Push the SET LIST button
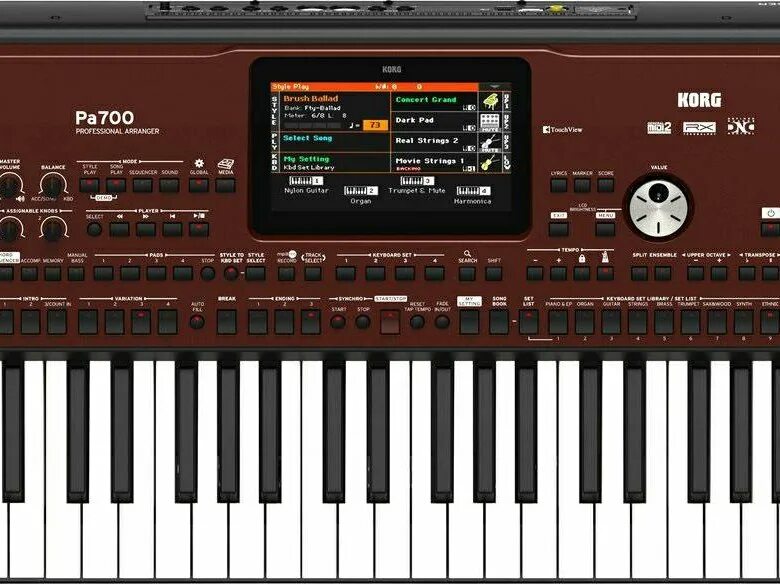 click(x=528, y=322)
